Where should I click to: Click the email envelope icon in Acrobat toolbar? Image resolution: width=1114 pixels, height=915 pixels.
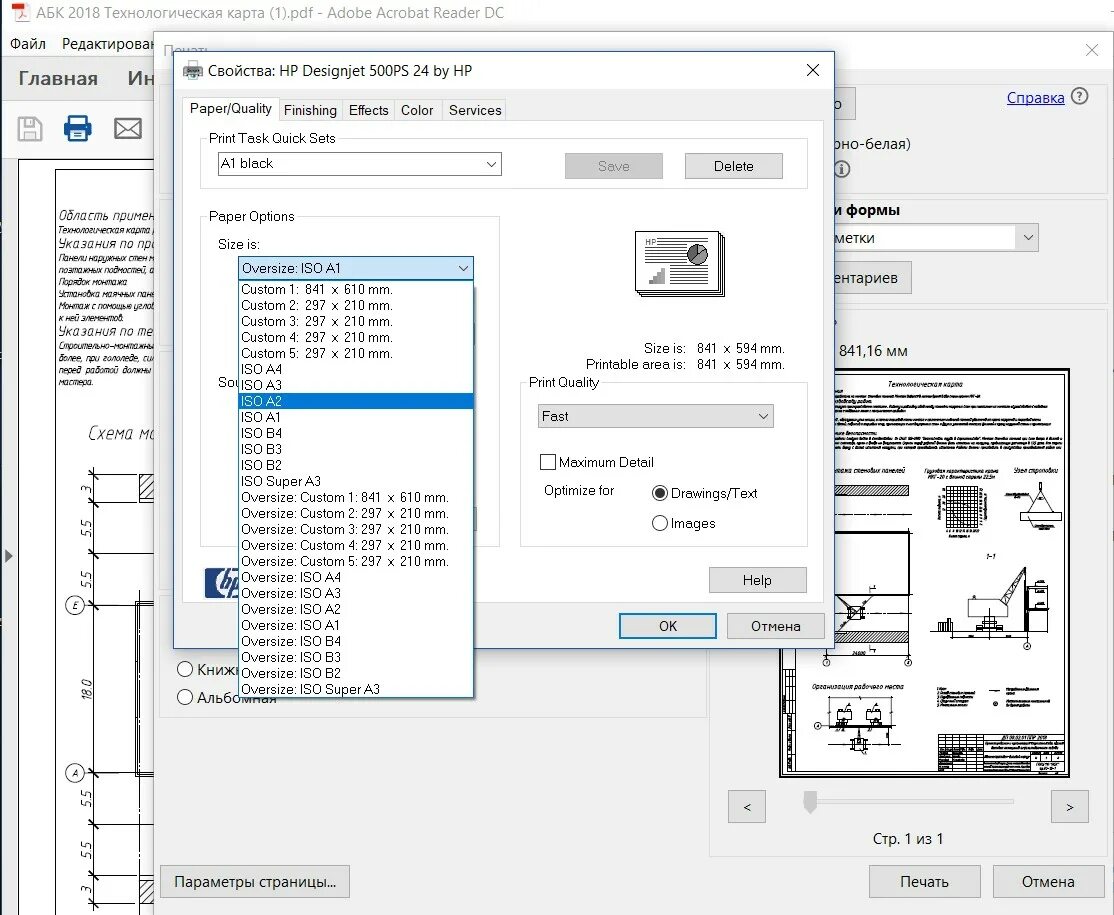pyautogui.click(x=128, y=129)
